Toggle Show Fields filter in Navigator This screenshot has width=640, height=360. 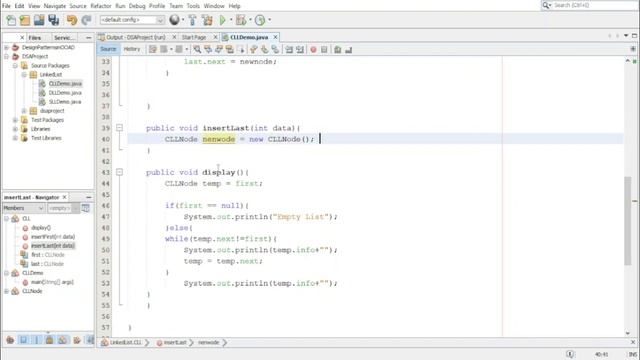(23, 340)
